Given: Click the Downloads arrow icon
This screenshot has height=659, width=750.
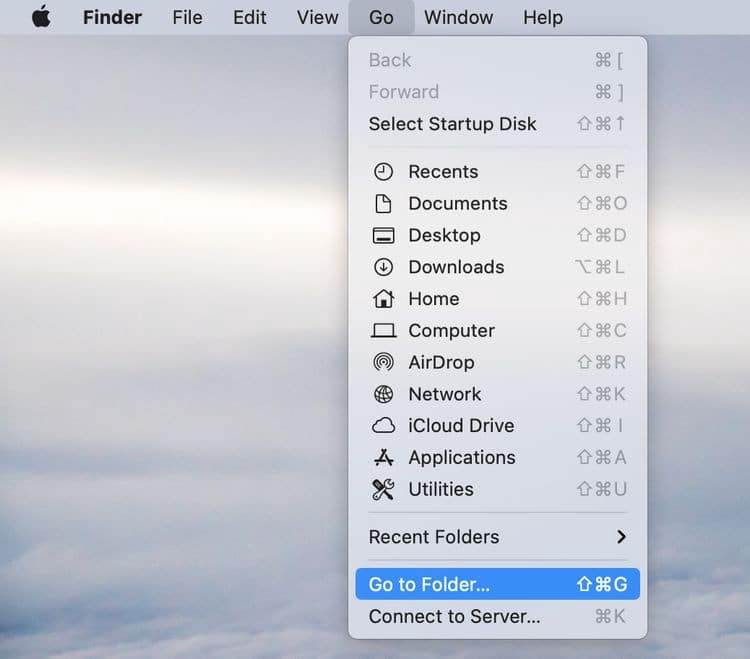Looking at the screenshot, I should [x=383, y=267].
